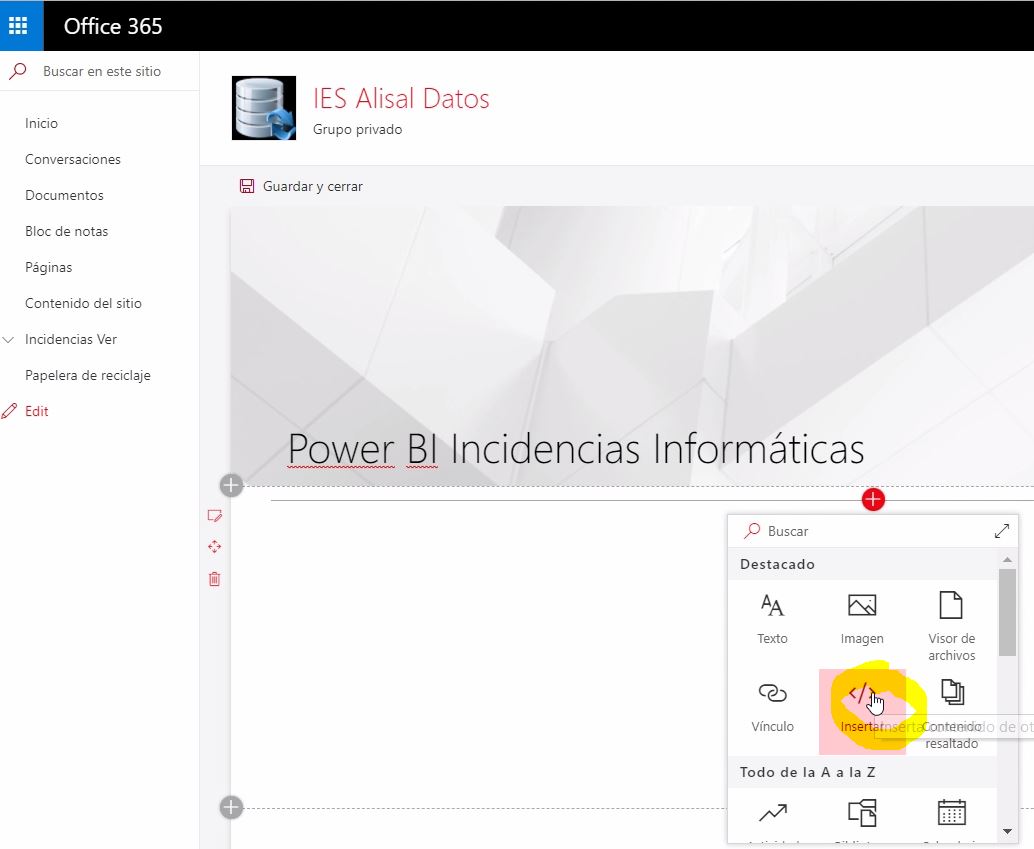The height and width of the screenshot is (849, 1034).
Task: Click the Edit navigation link
Action: pos(36,411)
